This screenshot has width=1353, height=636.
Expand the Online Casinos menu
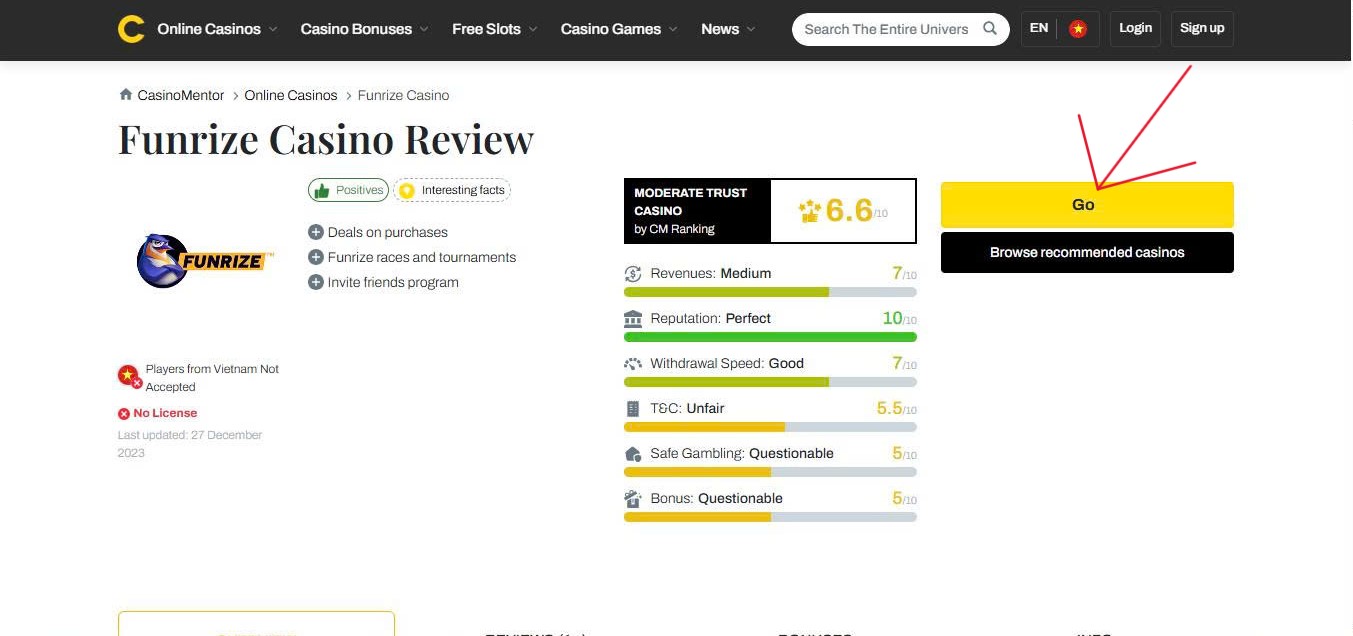[x=217, y=29]
